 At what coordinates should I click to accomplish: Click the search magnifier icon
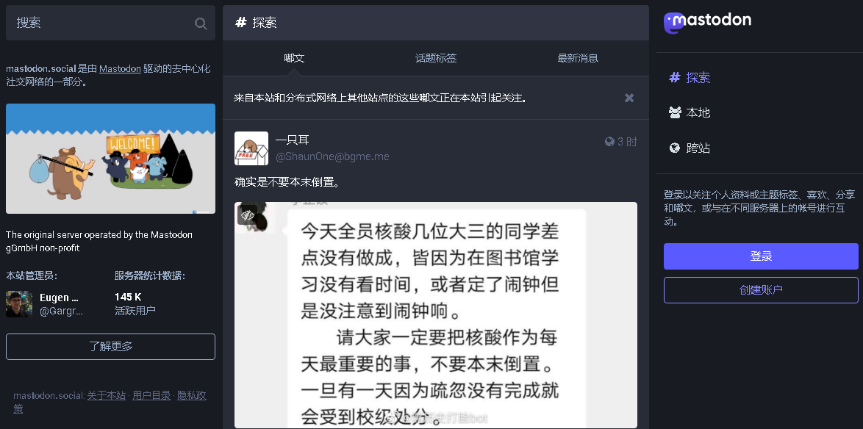click(x=201, y=23)
